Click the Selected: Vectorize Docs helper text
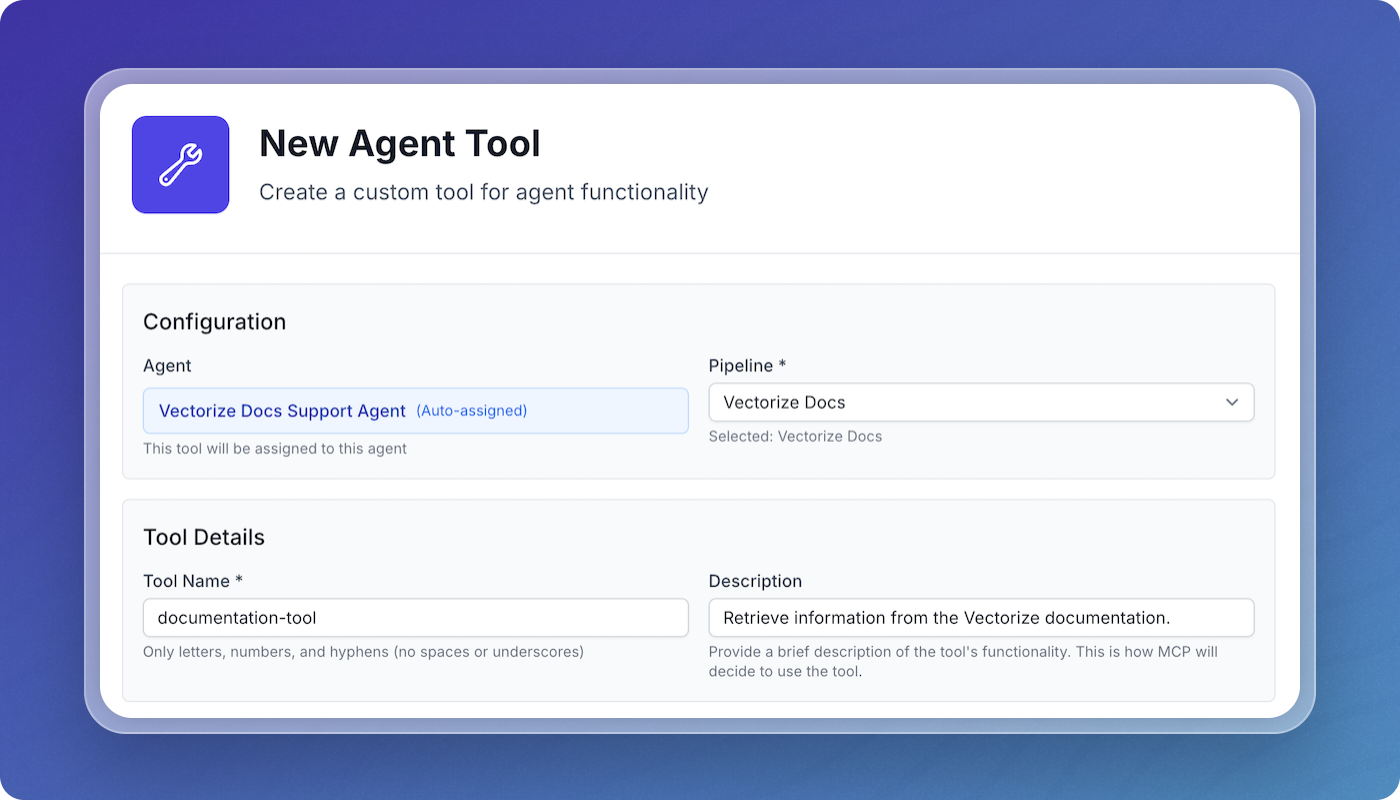1400x800 pixels. coord(795,436)
